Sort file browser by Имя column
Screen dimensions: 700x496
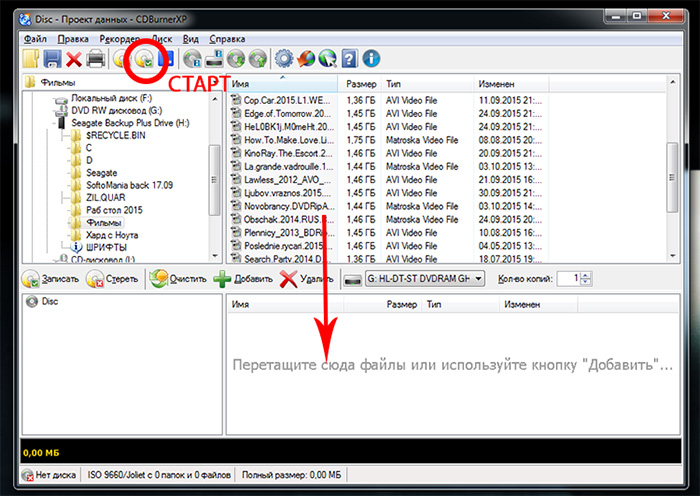(283, 84)
